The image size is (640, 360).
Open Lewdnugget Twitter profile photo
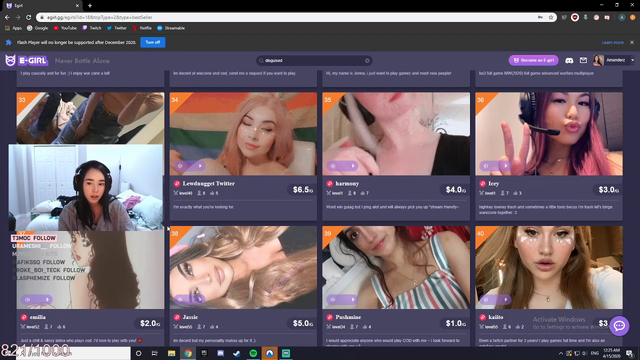click(x=243, y=133)
